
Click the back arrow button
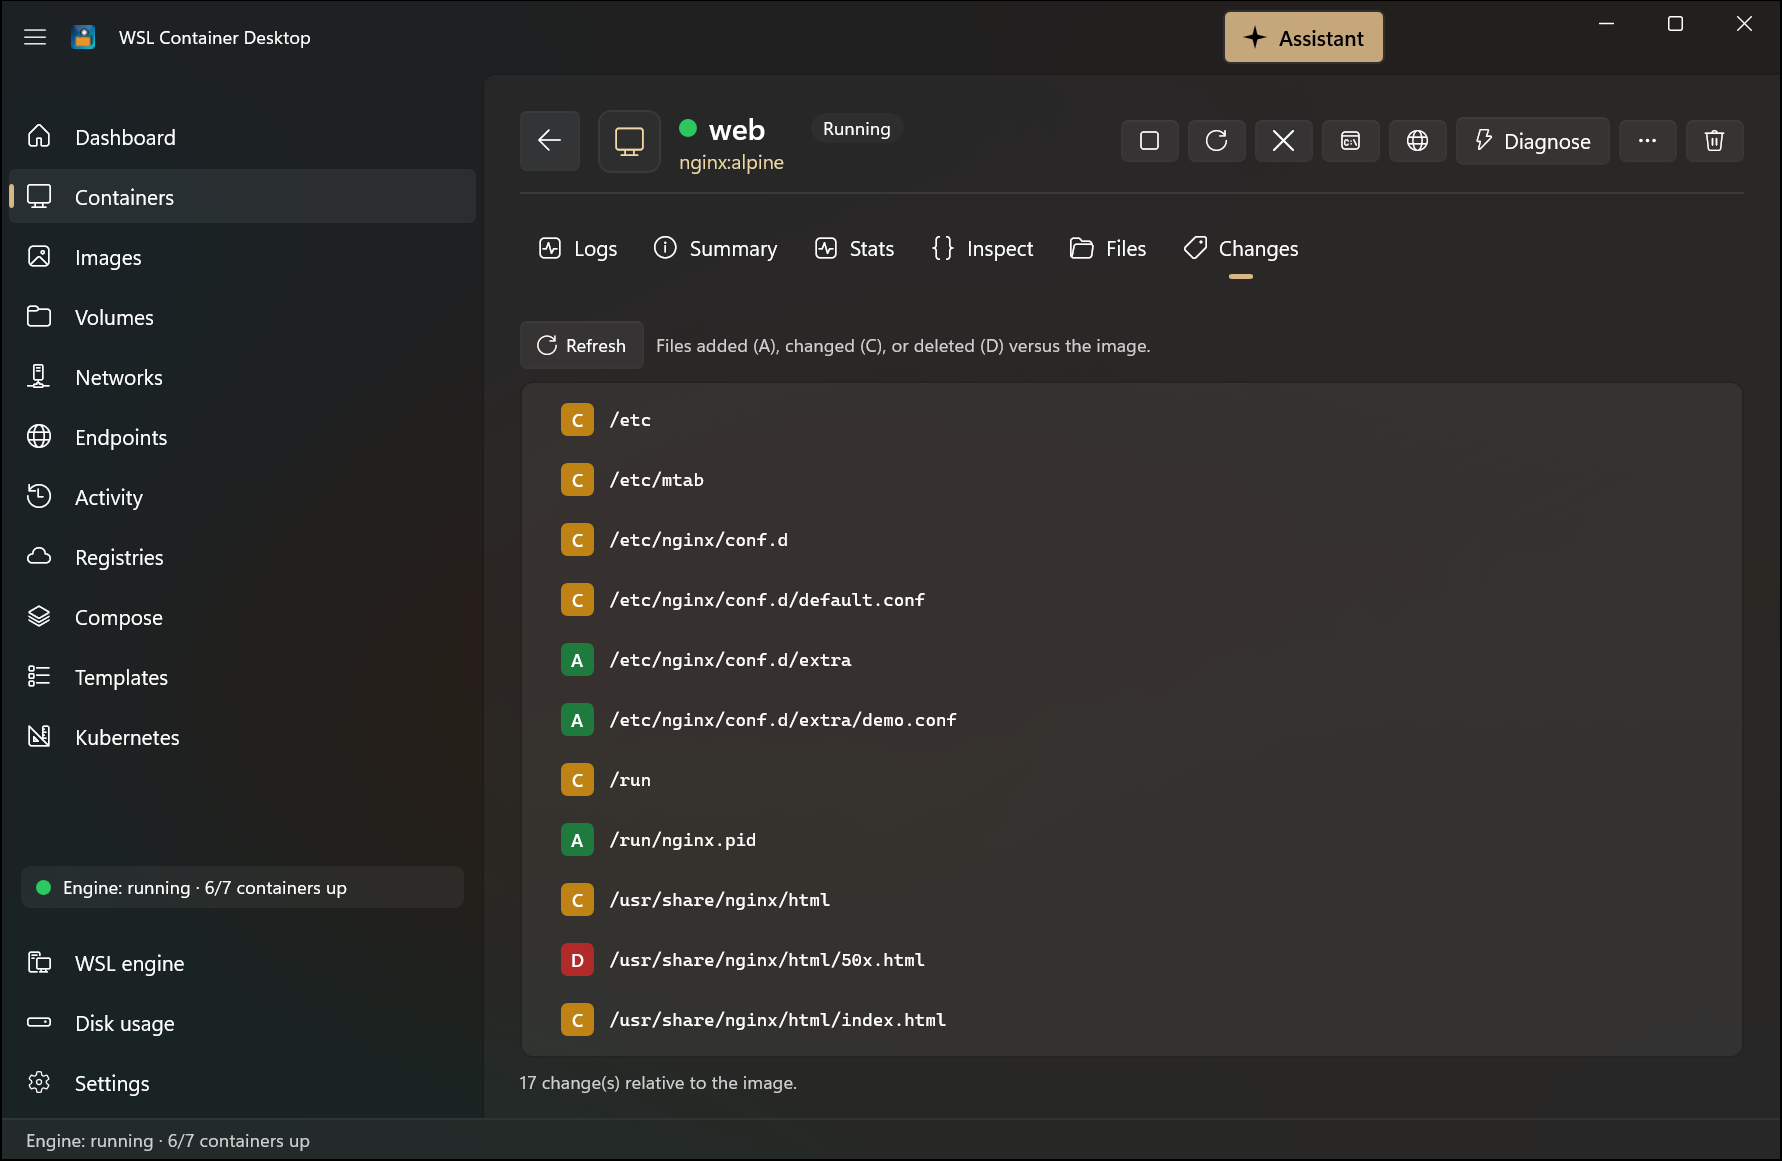tap(550, 141)
